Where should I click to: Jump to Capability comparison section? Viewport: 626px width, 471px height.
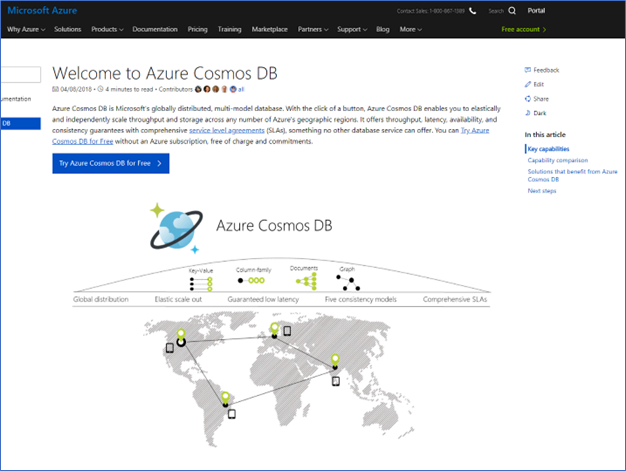pos(558,160)
